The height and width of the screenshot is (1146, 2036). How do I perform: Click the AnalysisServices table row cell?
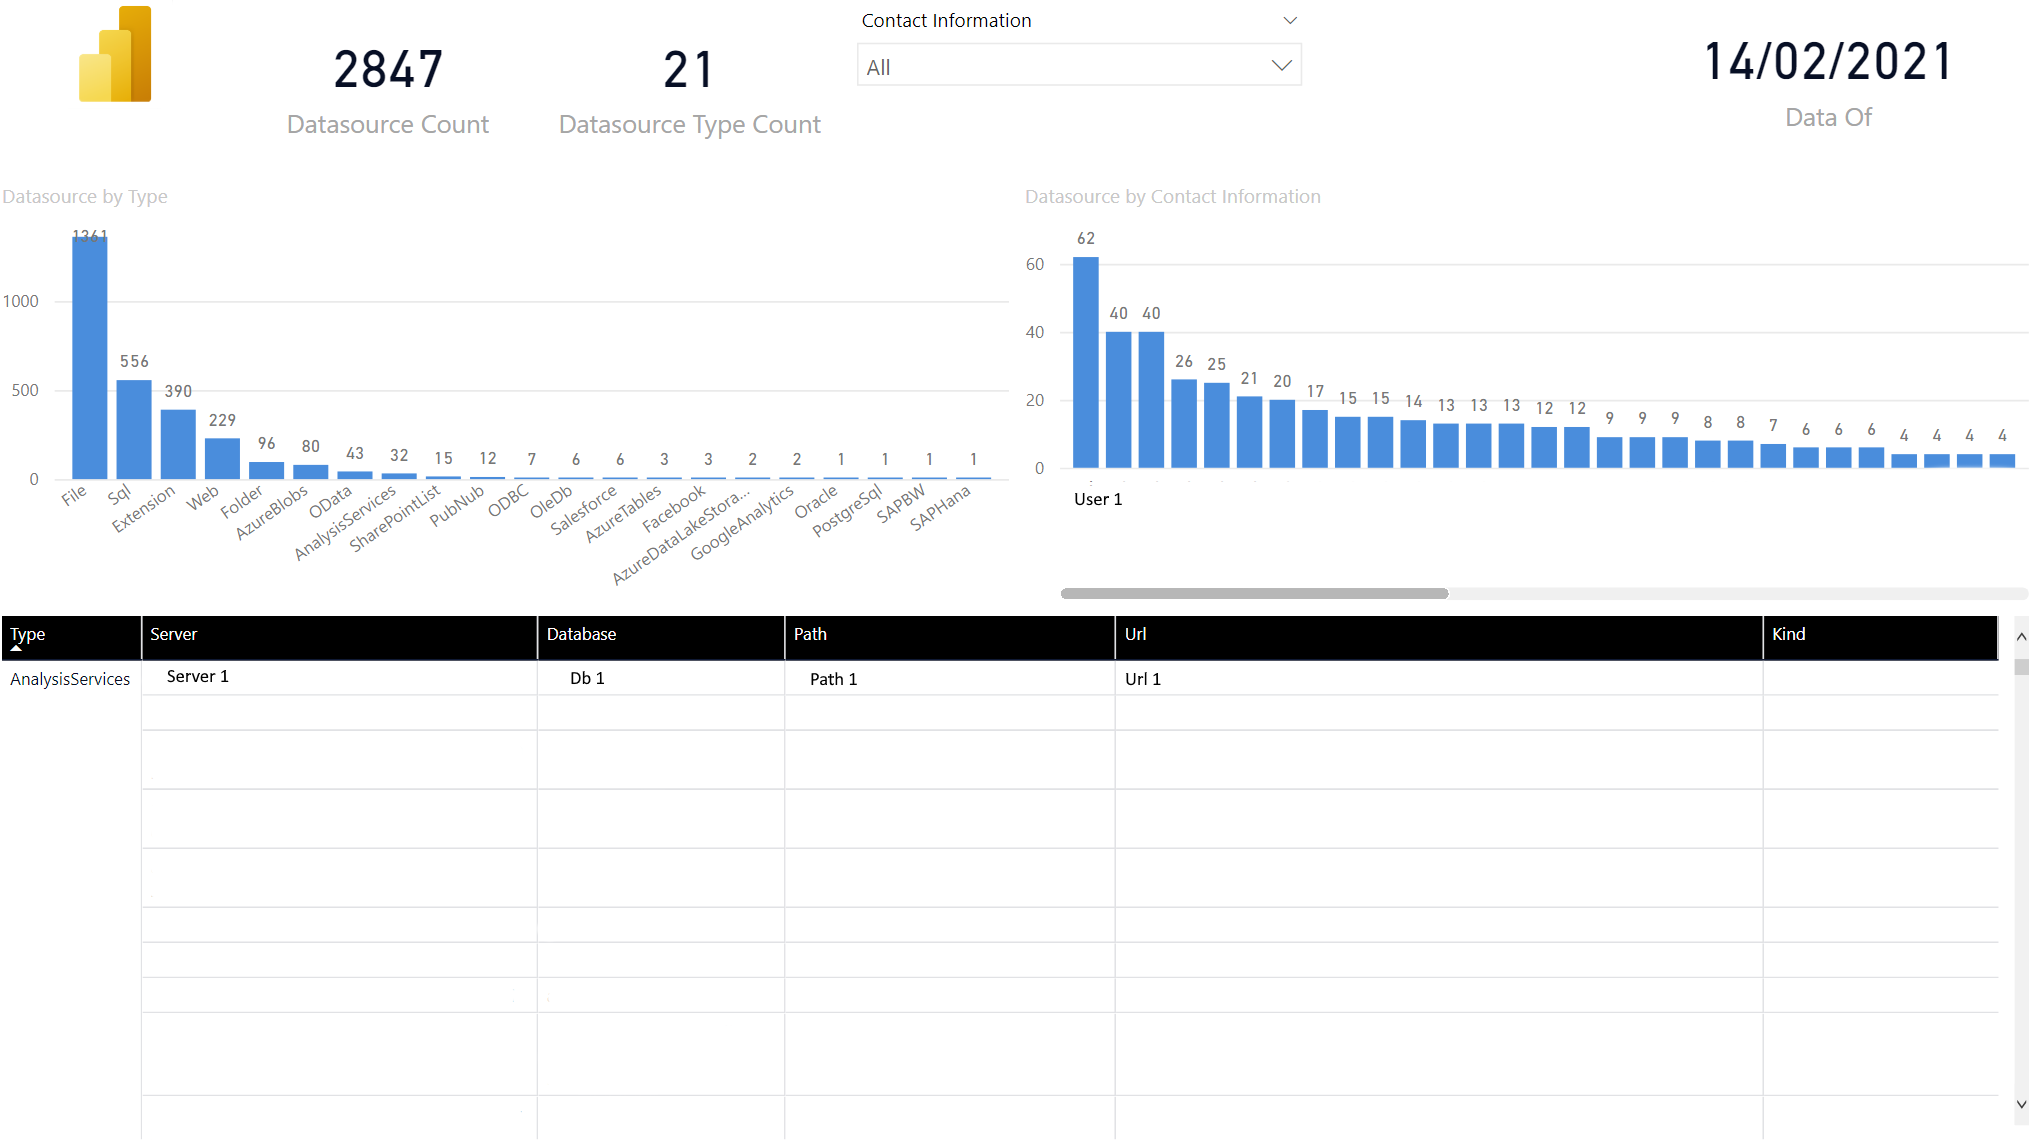70,679
